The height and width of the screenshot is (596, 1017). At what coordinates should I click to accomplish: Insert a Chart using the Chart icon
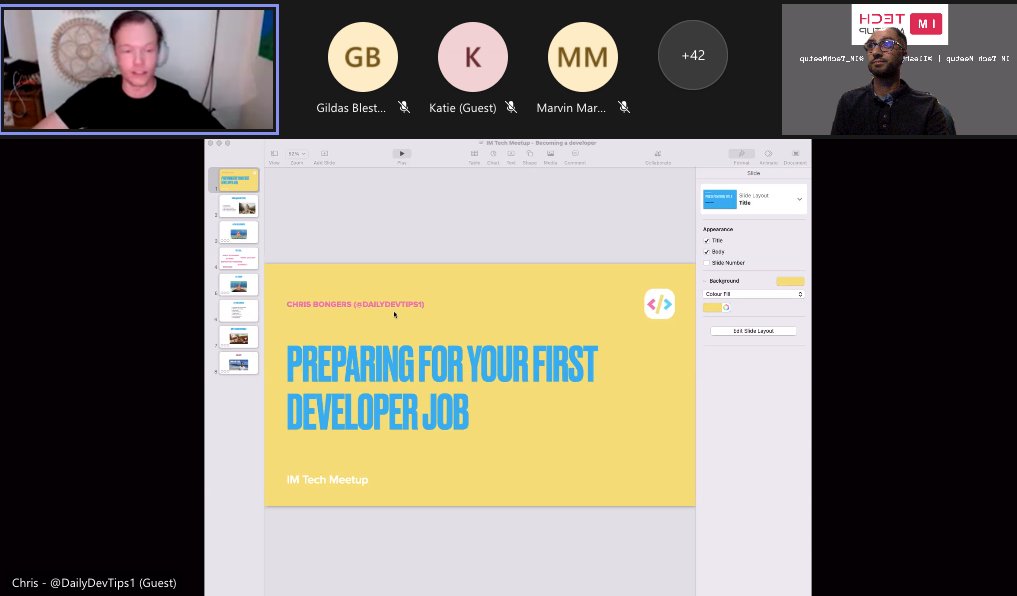tap(494, 154)
